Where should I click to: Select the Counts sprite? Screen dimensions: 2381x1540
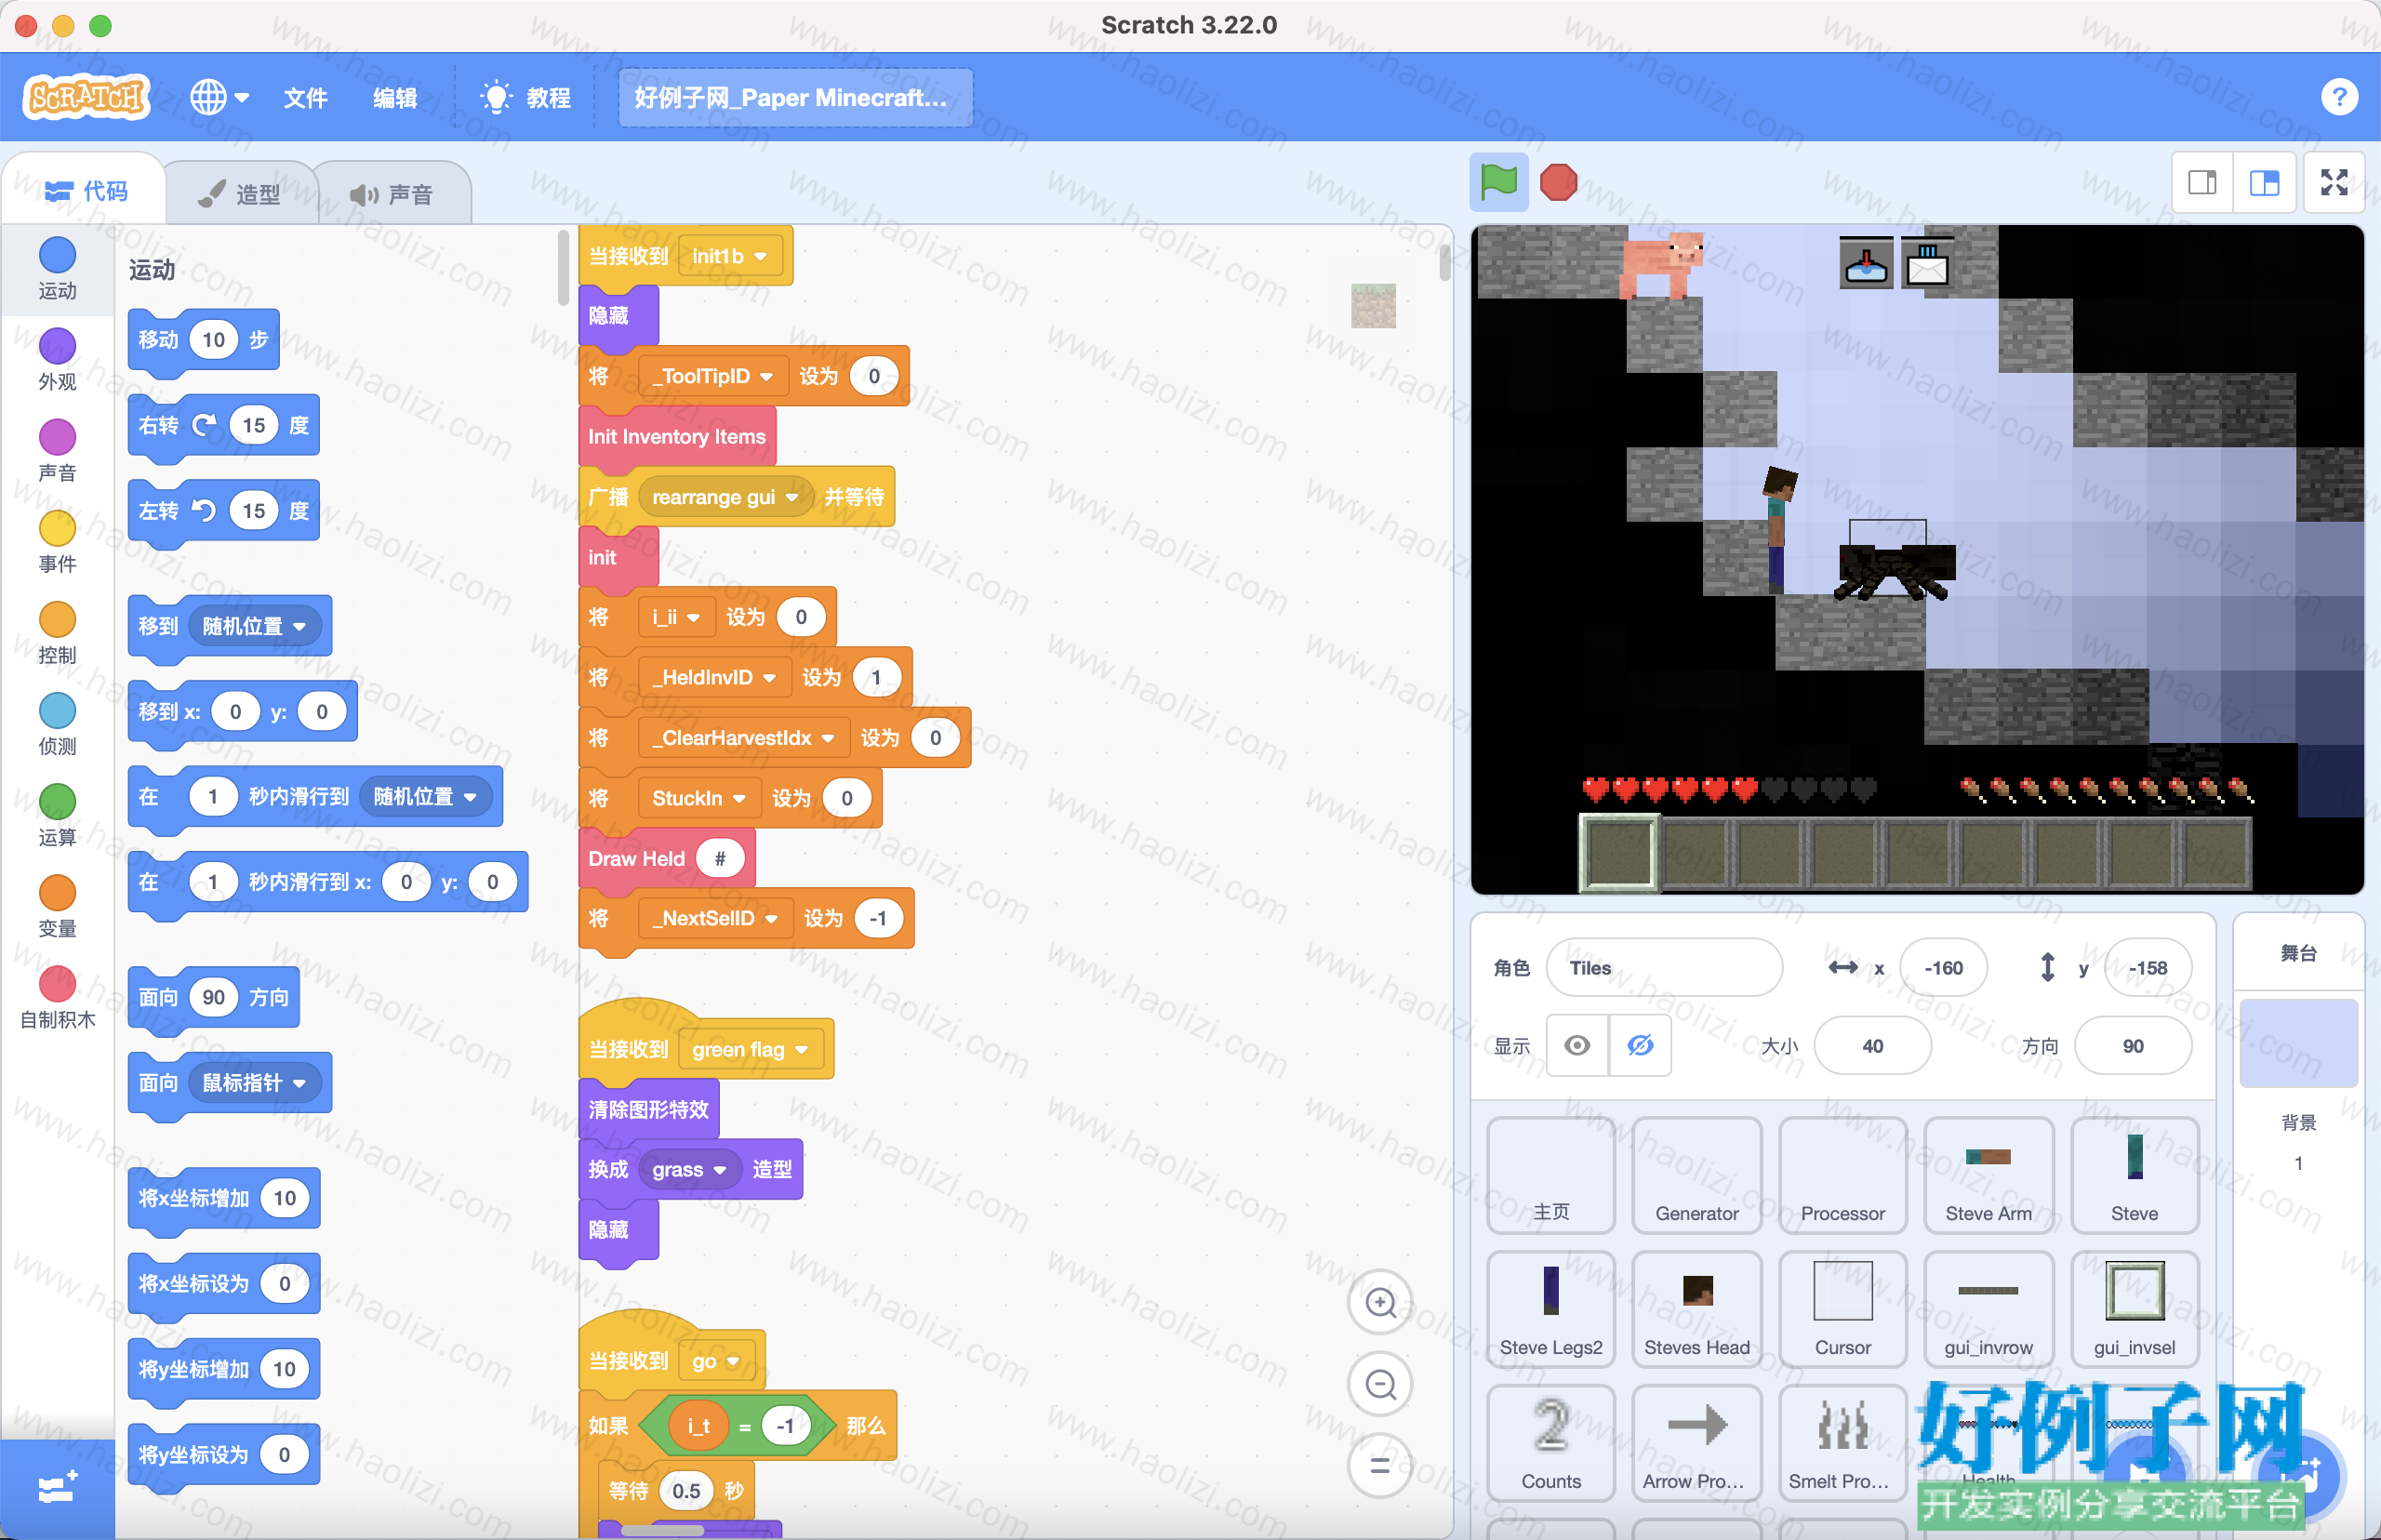click(1550, 1443)
